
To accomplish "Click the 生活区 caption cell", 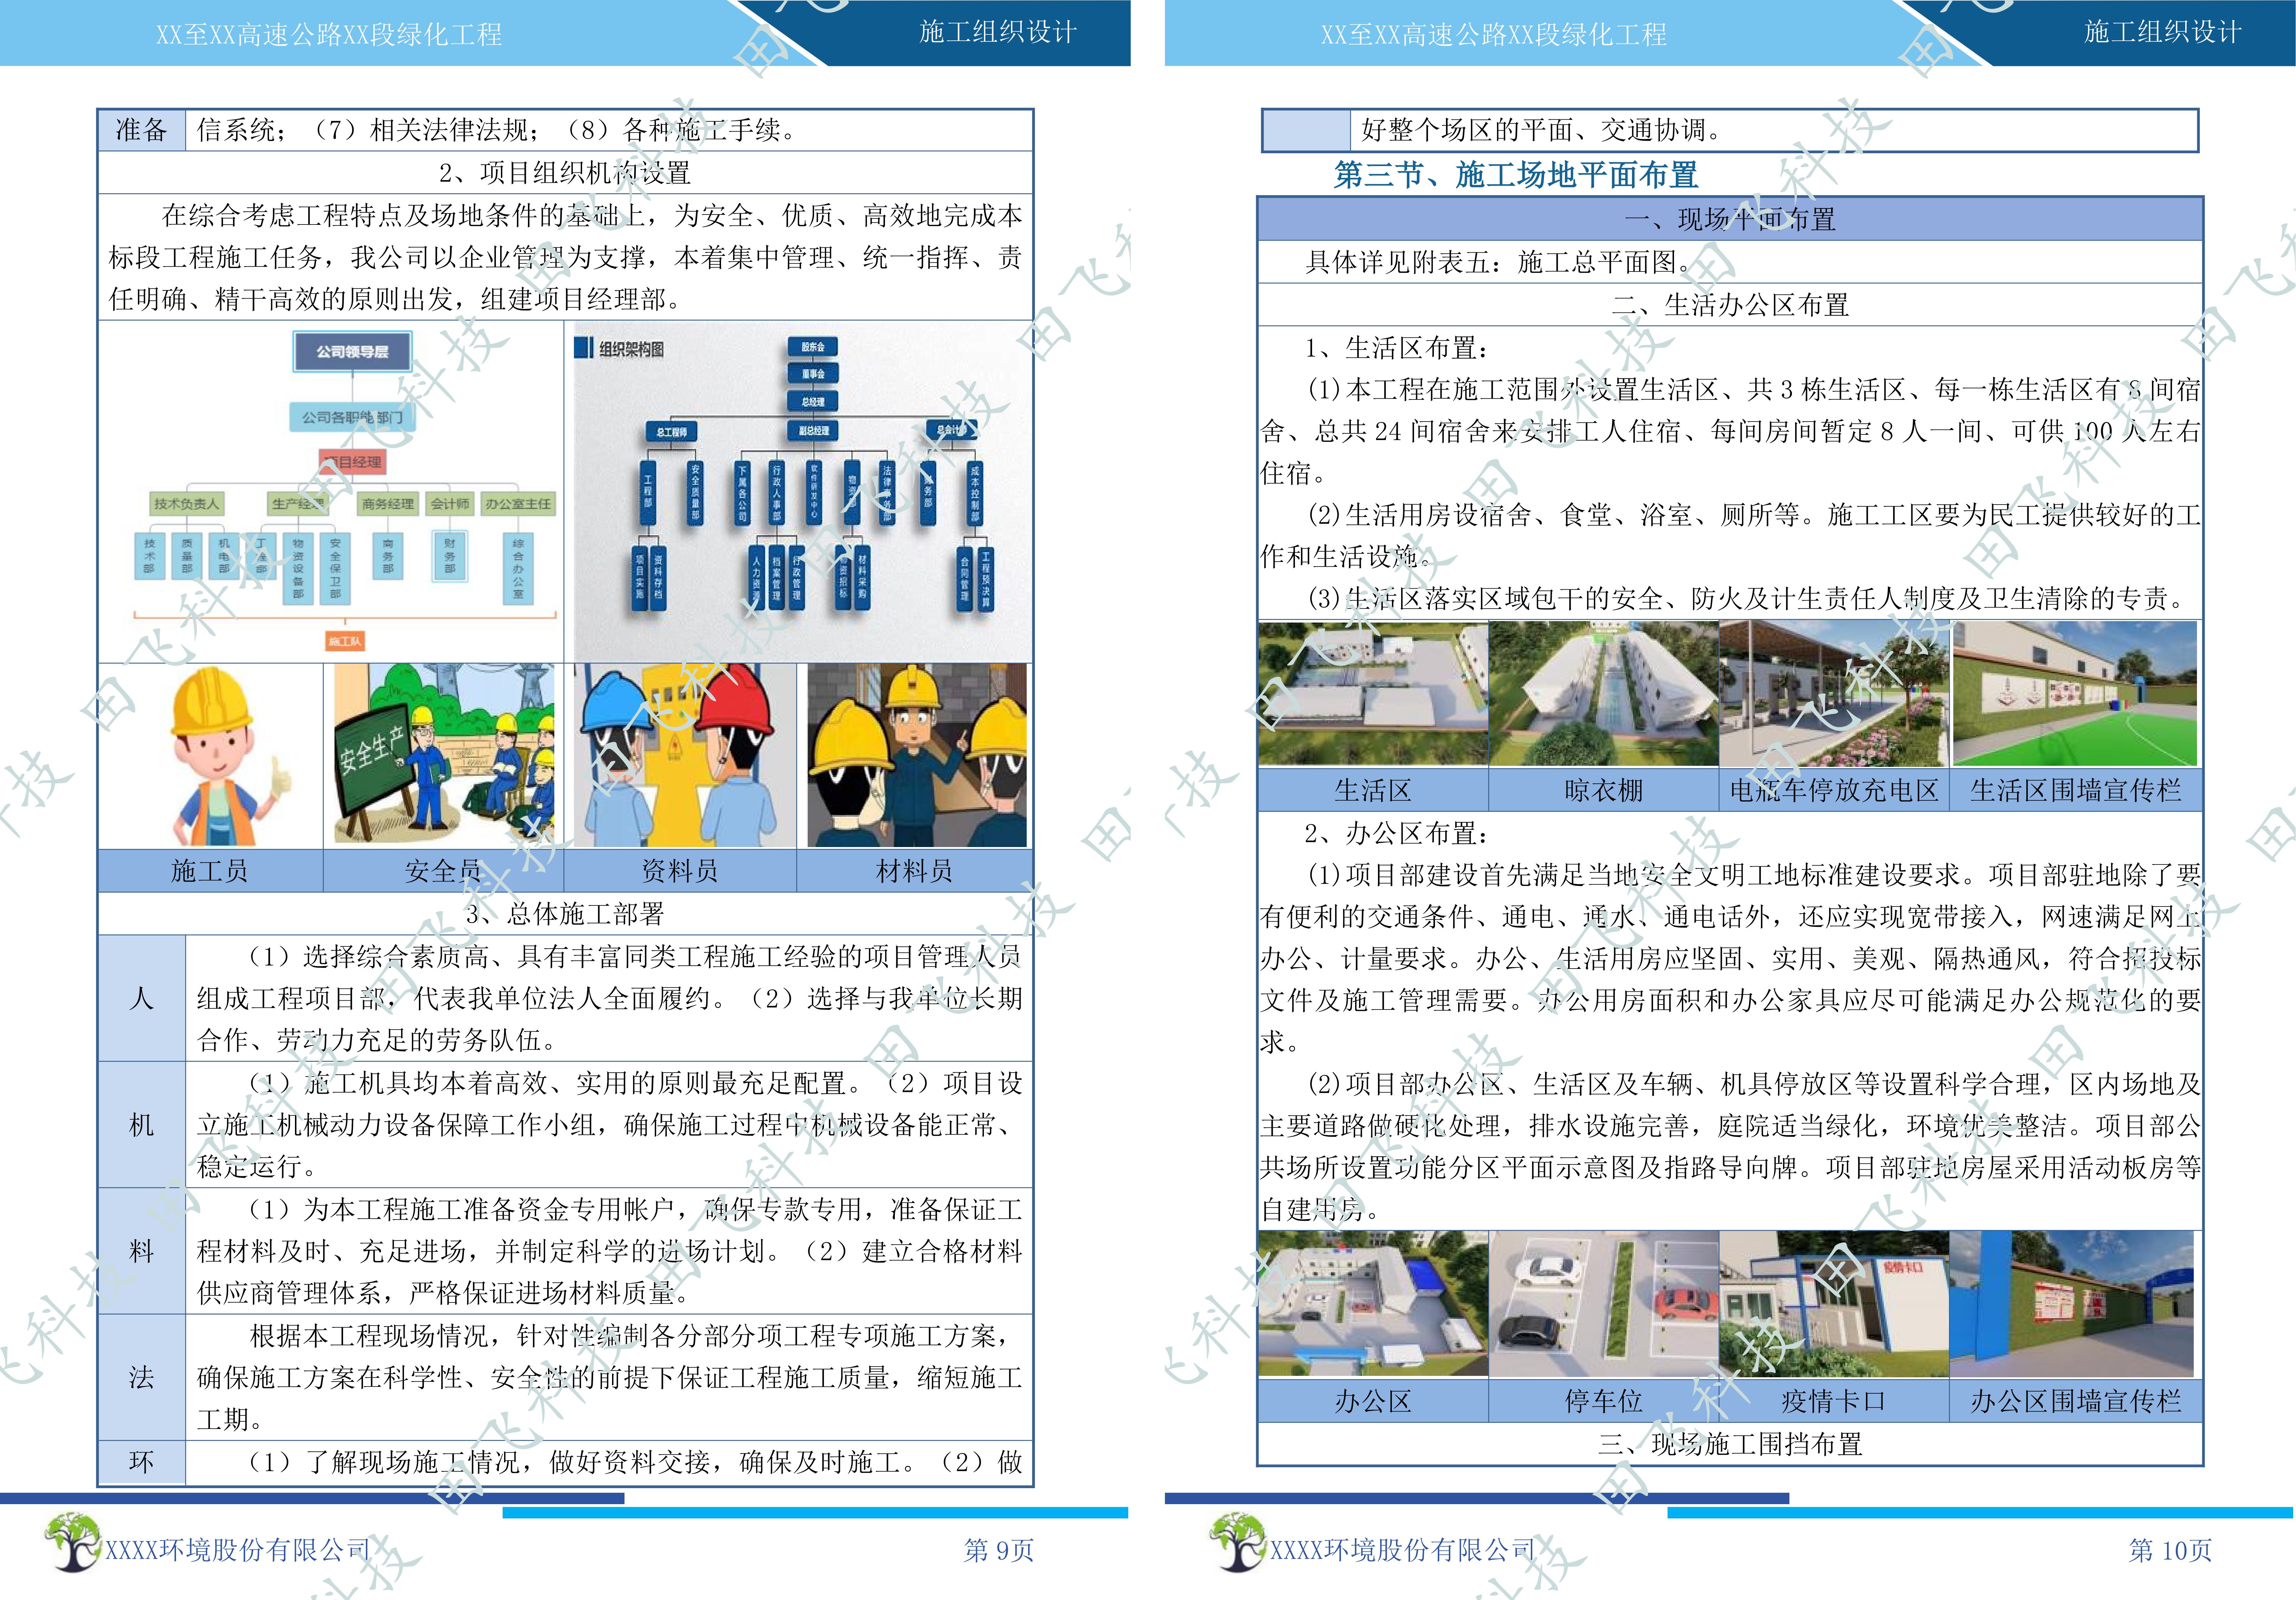I will tap(1373, 790).
